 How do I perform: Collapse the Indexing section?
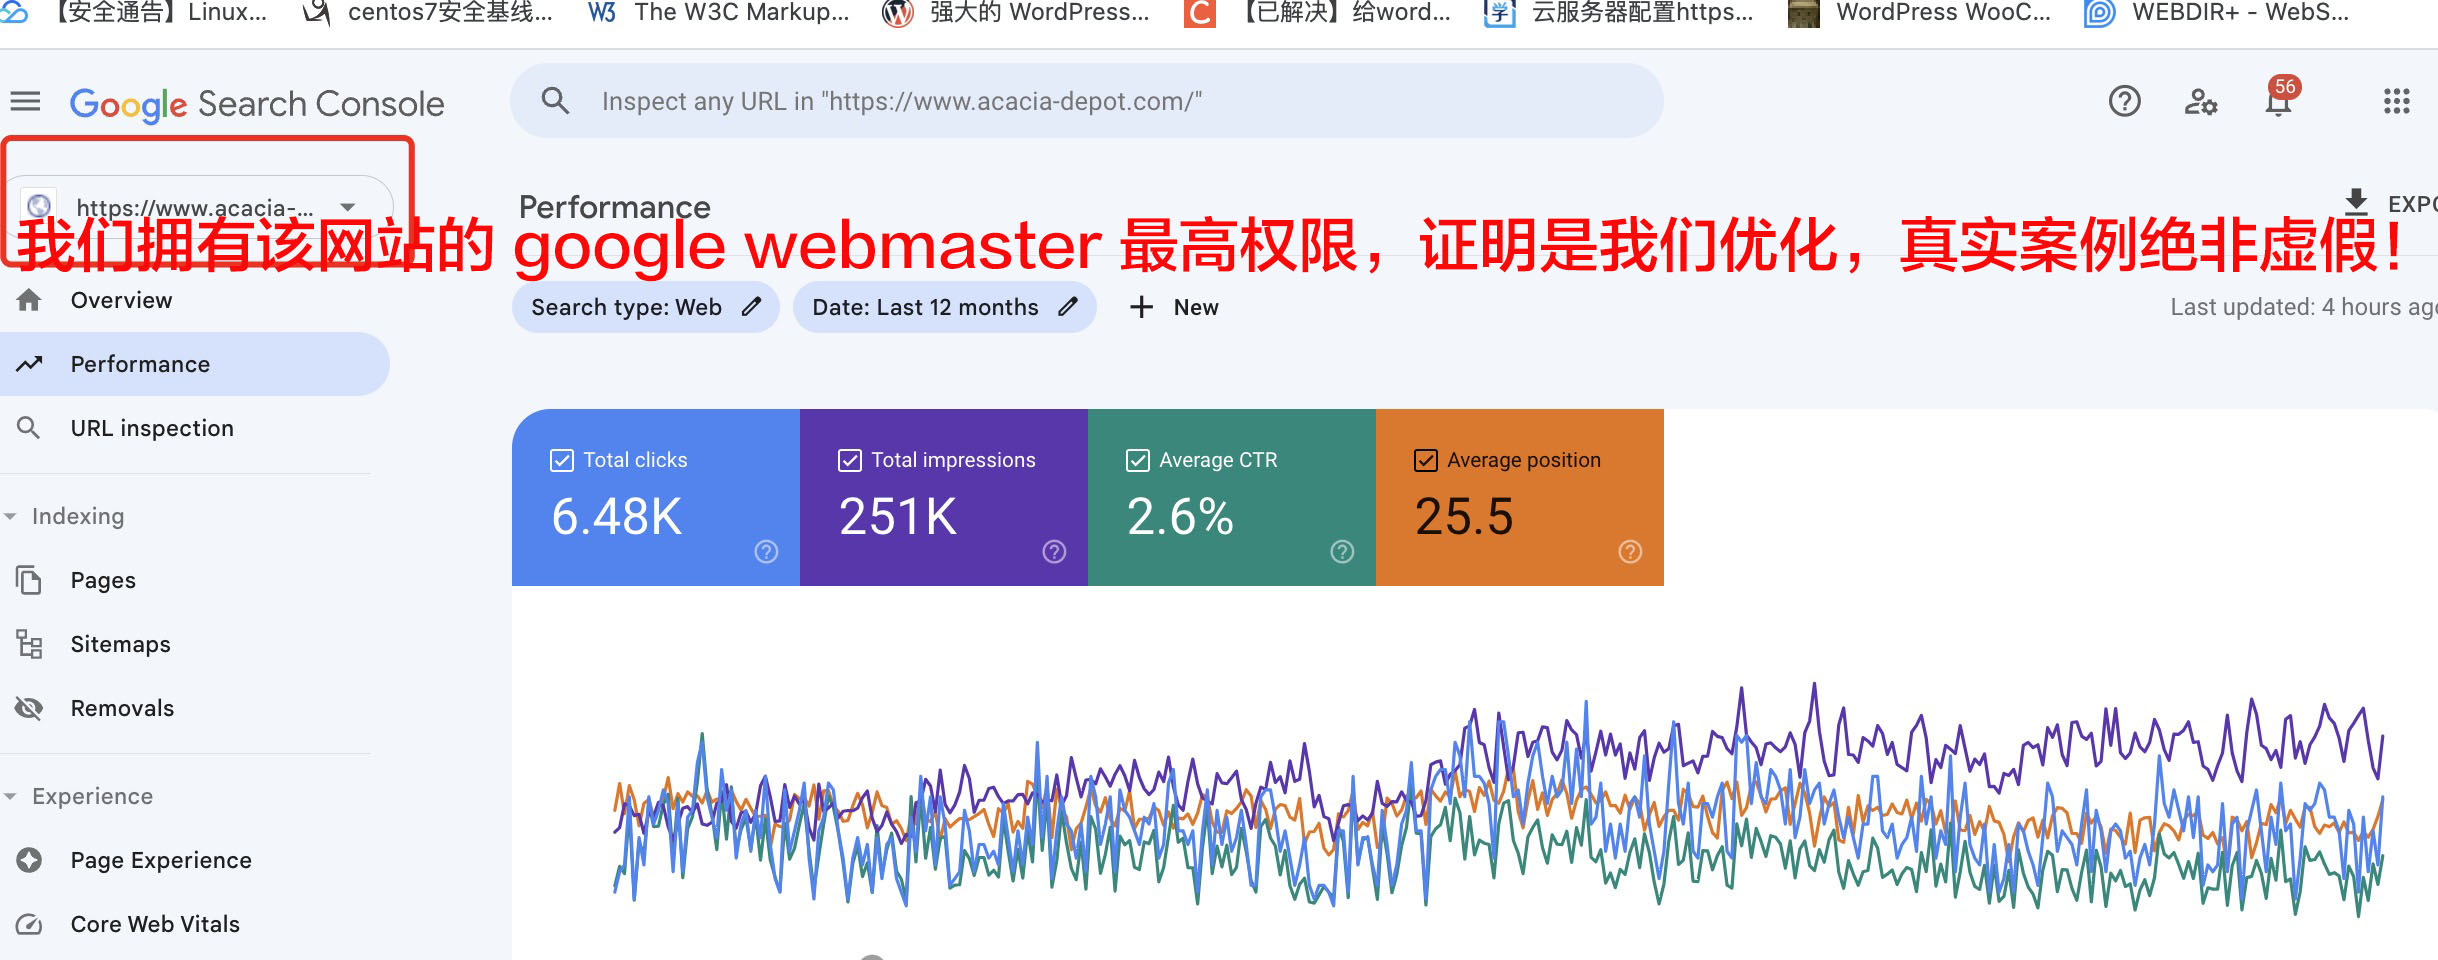11,516
